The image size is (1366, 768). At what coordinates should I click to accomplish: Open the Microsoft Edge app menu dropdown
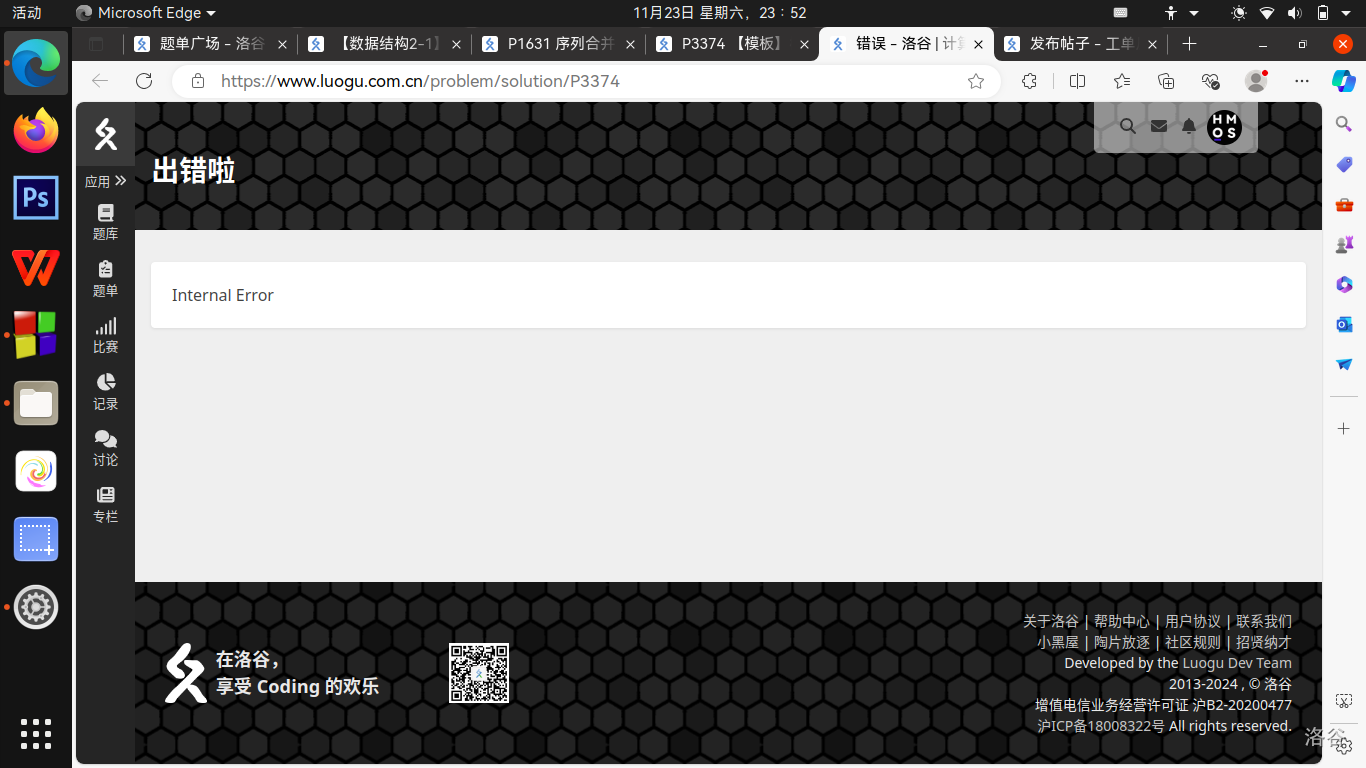pyautogui.click(x=146, y=13)
